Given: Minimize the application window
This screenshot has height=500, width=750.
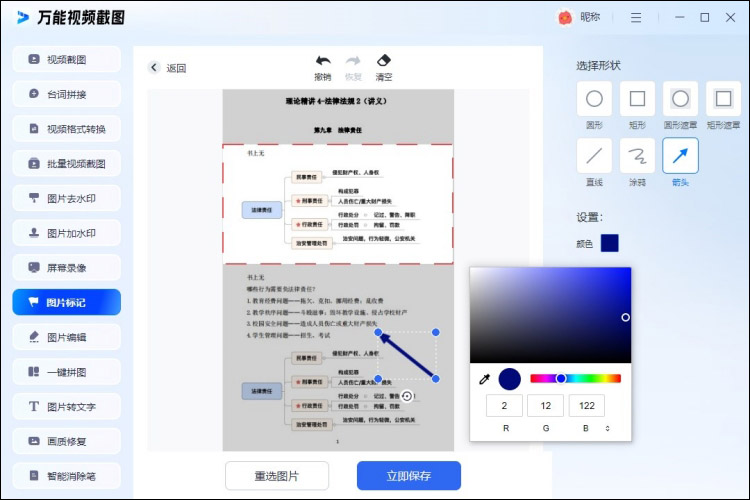Looking at the screenshot, I should [x=680, y=18].
